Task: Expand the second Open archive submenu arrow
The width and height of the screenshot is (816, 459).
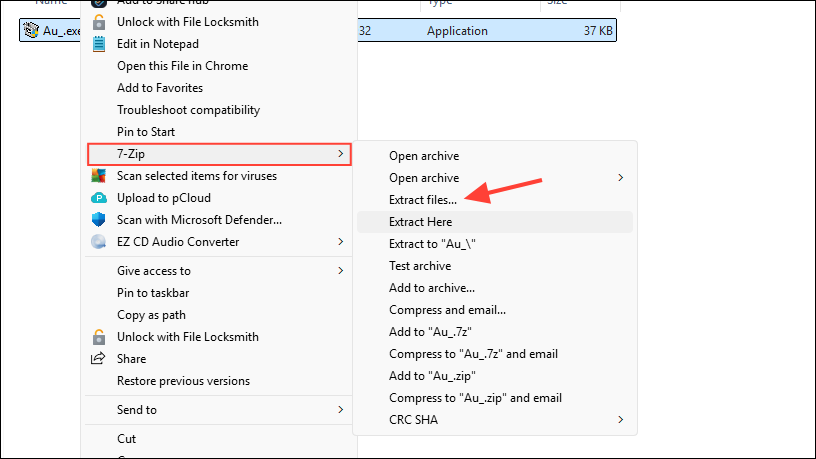Action: pyautogui.click(x=620, y=177)
